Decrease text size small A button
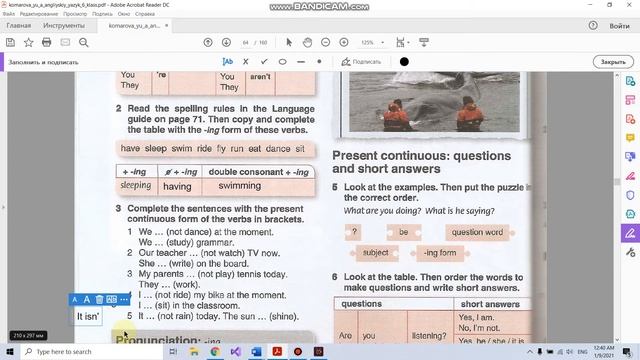 (x=74, y=300)
